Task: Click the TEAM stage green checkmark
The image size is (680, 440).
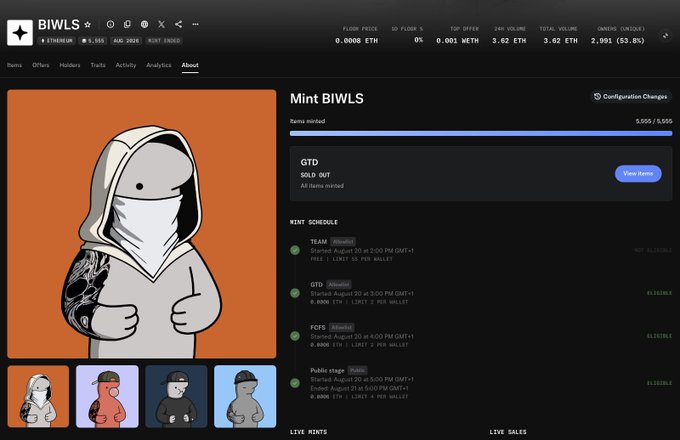Action: coord(295,250)
